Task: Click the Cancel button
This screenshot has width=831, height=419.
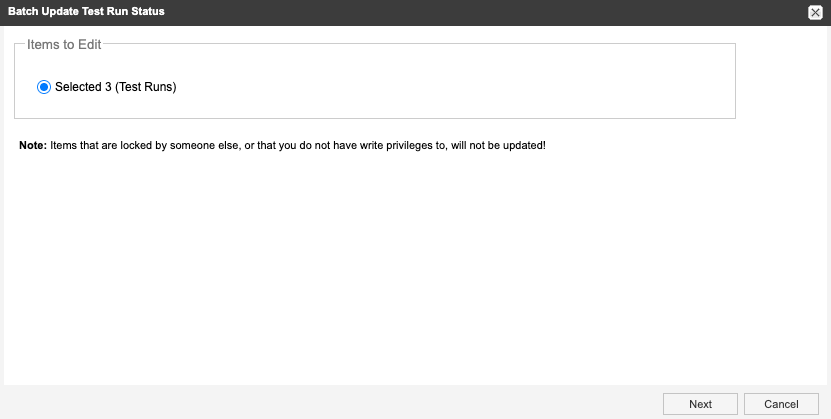Action: 781,404
